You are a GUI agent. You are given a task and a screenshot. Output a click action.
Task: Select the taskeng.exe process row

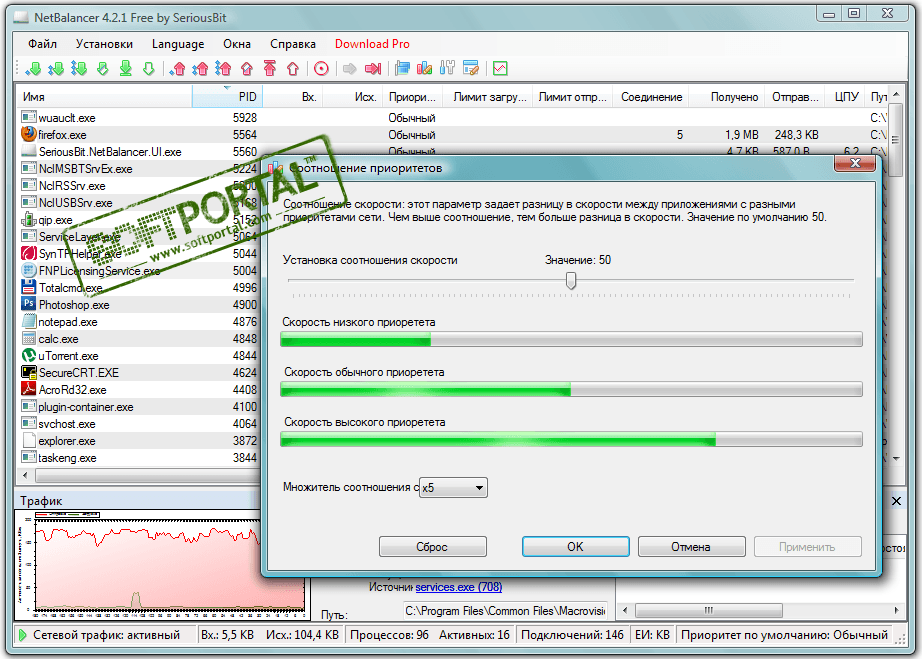(x=139, y=458)
